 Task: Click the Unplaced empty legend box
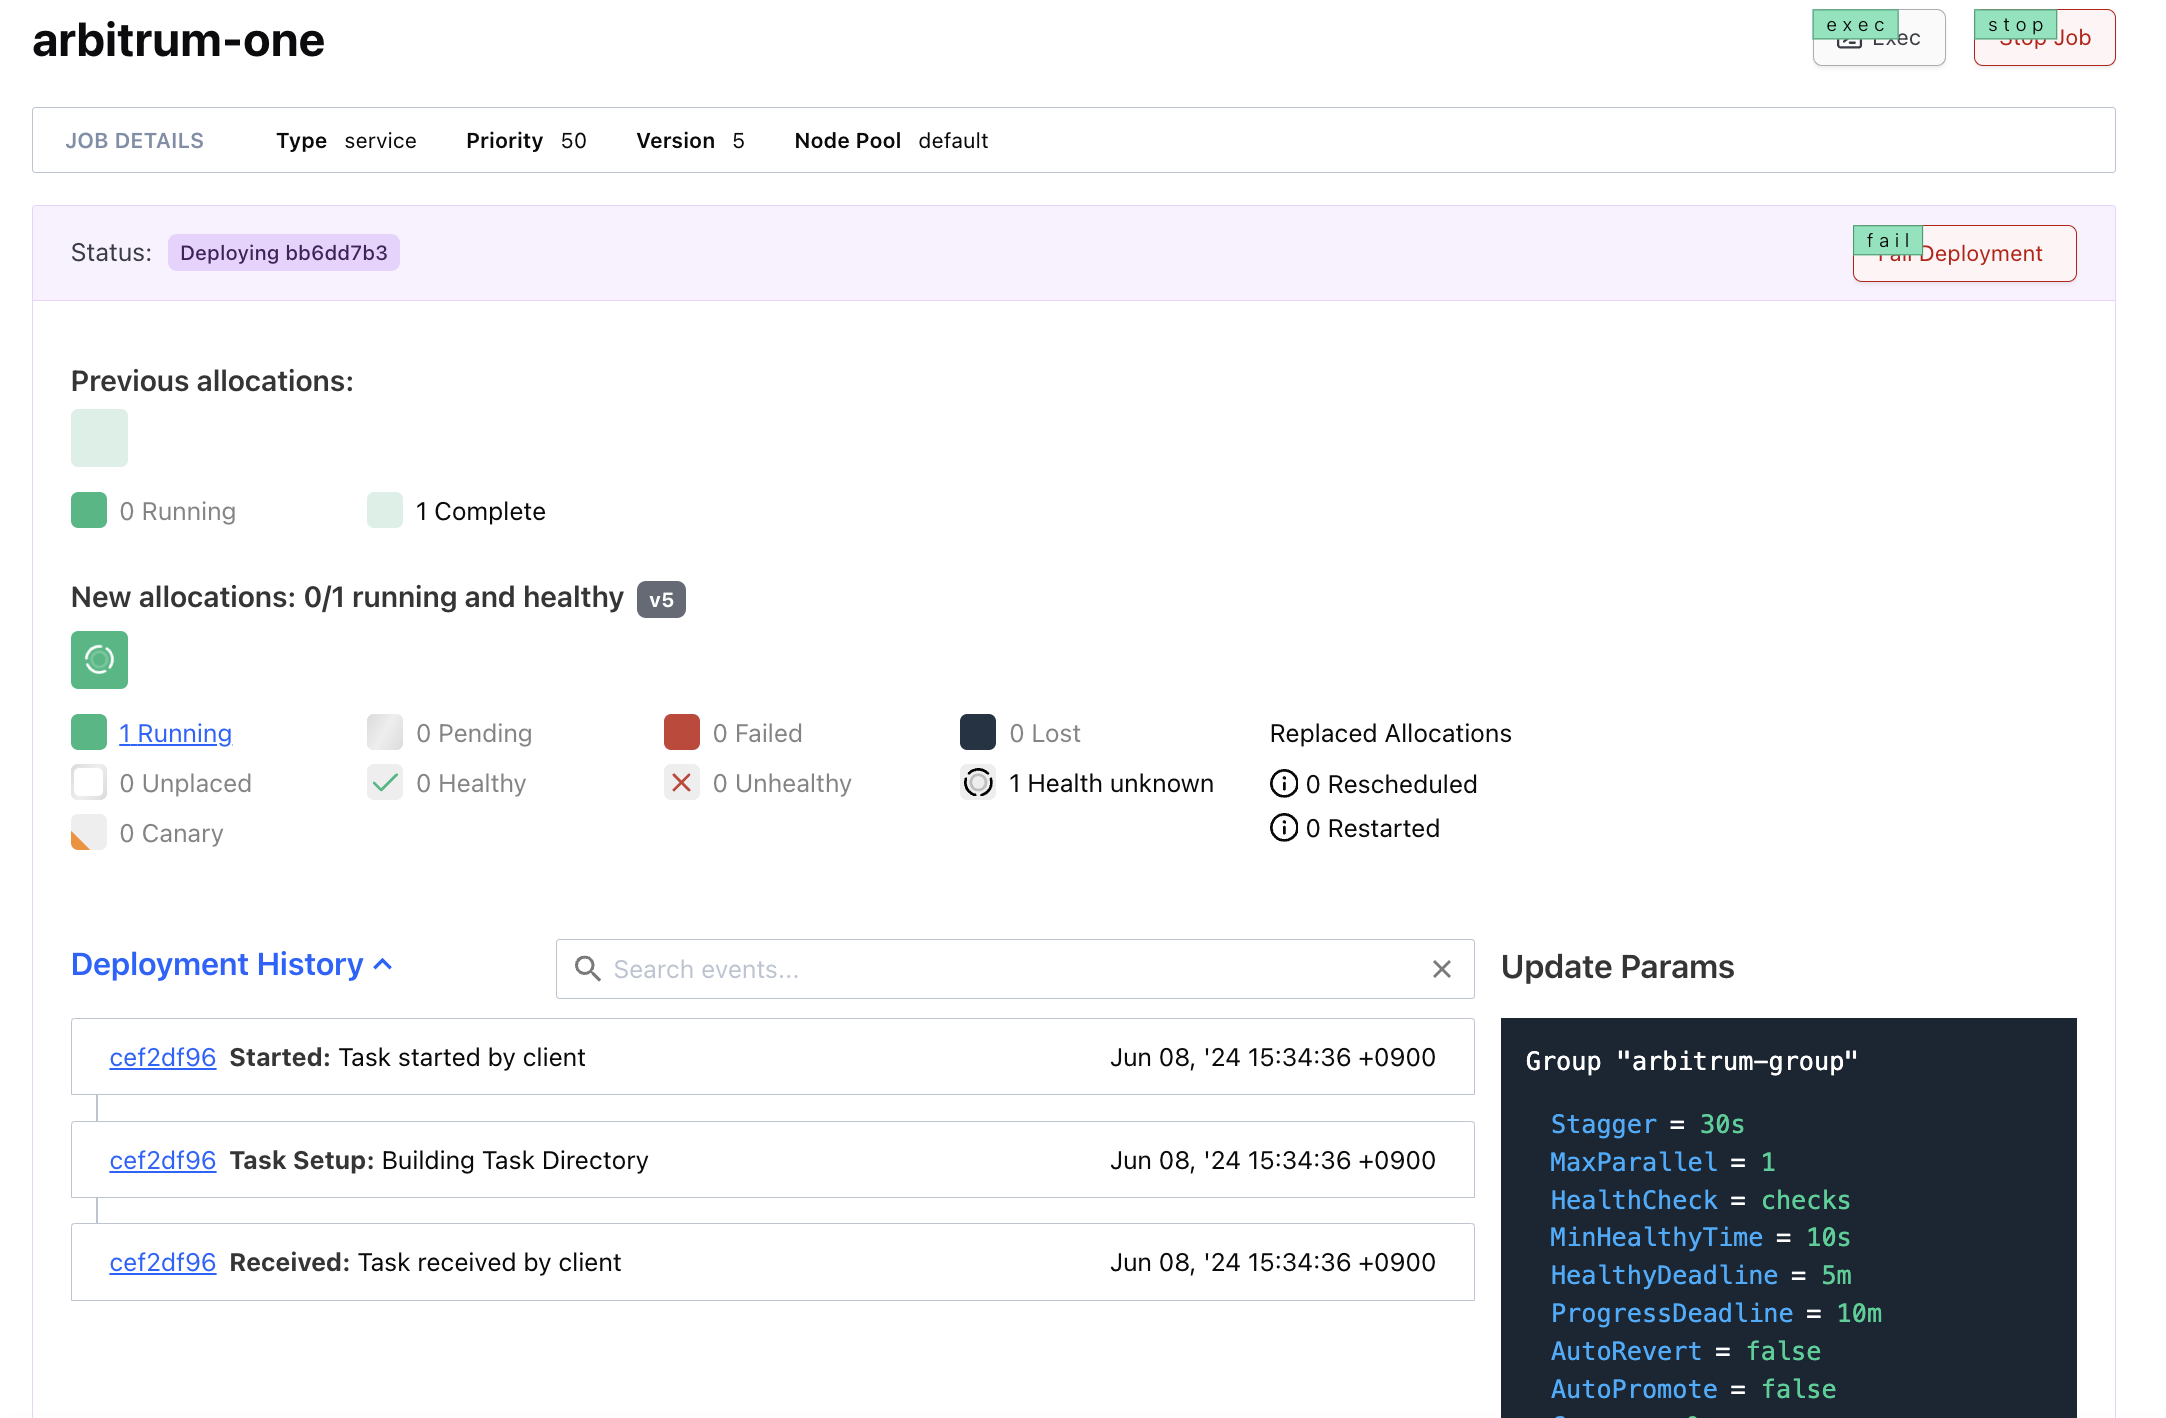tap(89, 783)
